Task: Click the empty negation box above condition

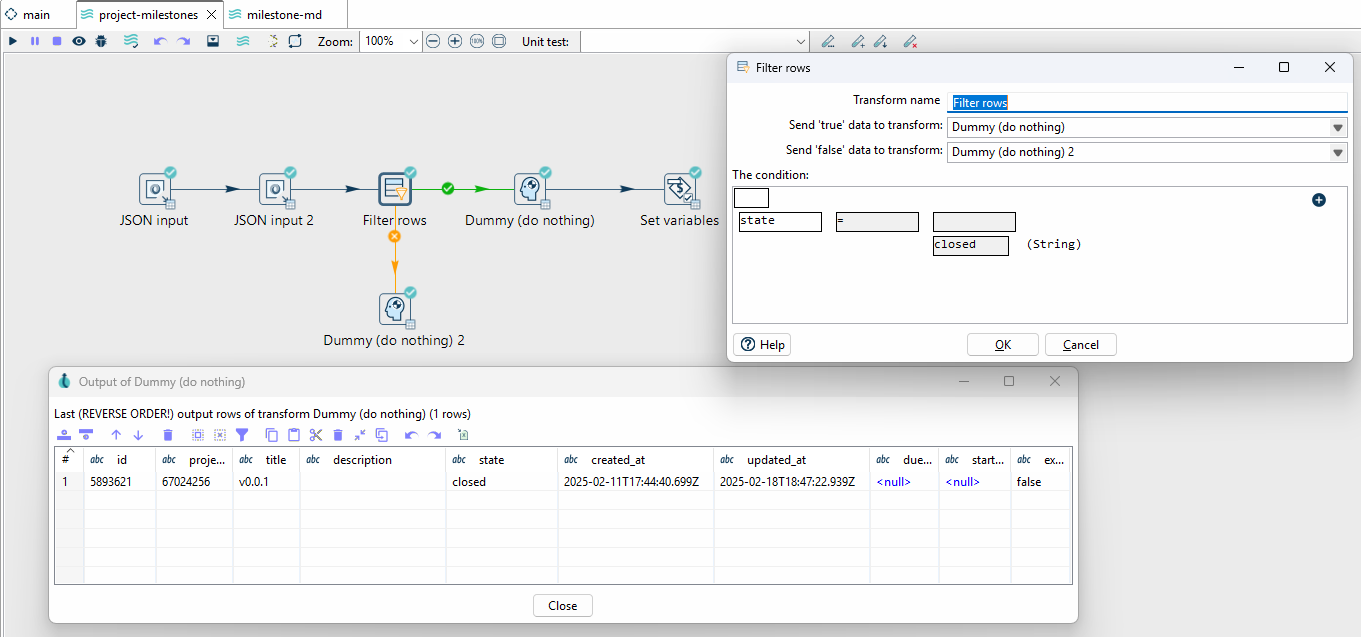Action: (x=751, y=198)
